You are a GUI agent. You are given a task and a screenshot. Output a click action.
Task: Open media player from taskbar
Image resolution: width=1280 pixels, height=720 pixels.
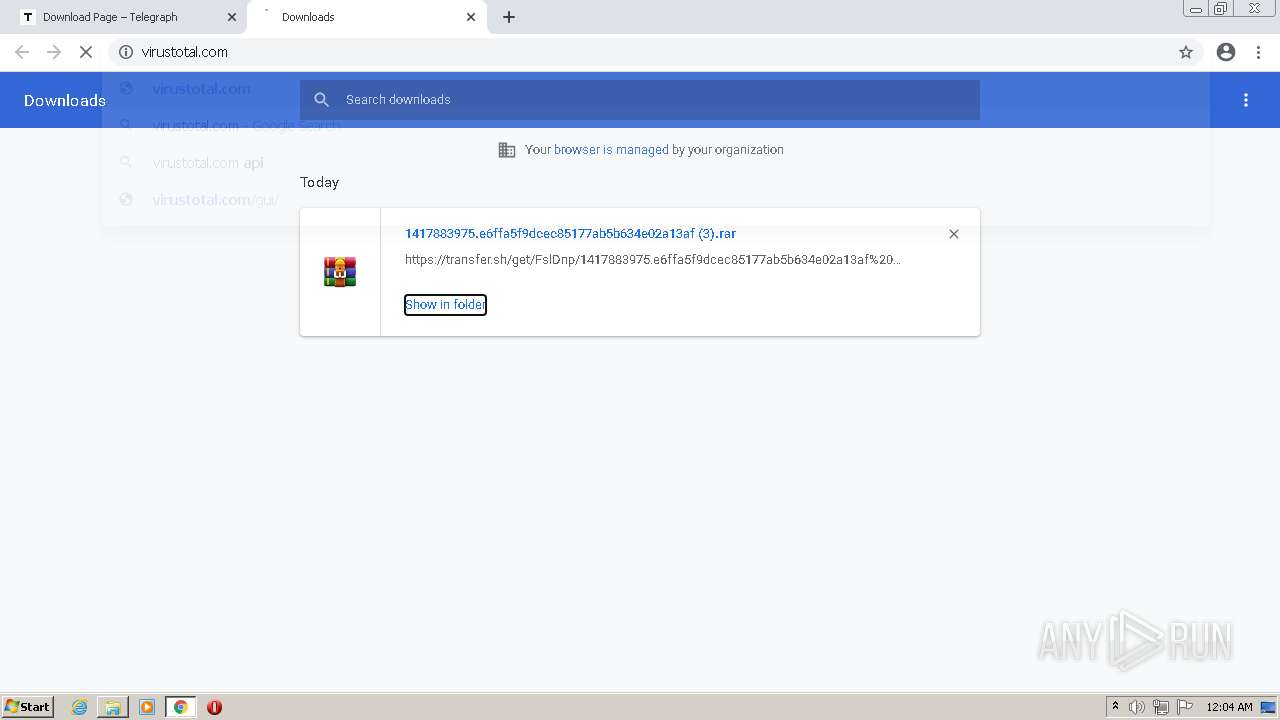147,707
